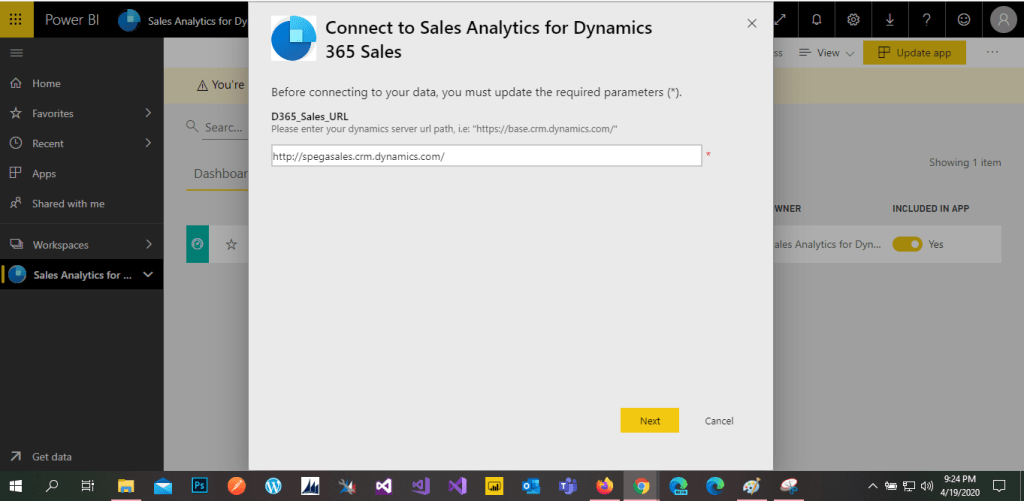1024x501 pixels.
Task: Open Shared with me in sidebar
Action: pyautogui.click(x=68, y=204)
